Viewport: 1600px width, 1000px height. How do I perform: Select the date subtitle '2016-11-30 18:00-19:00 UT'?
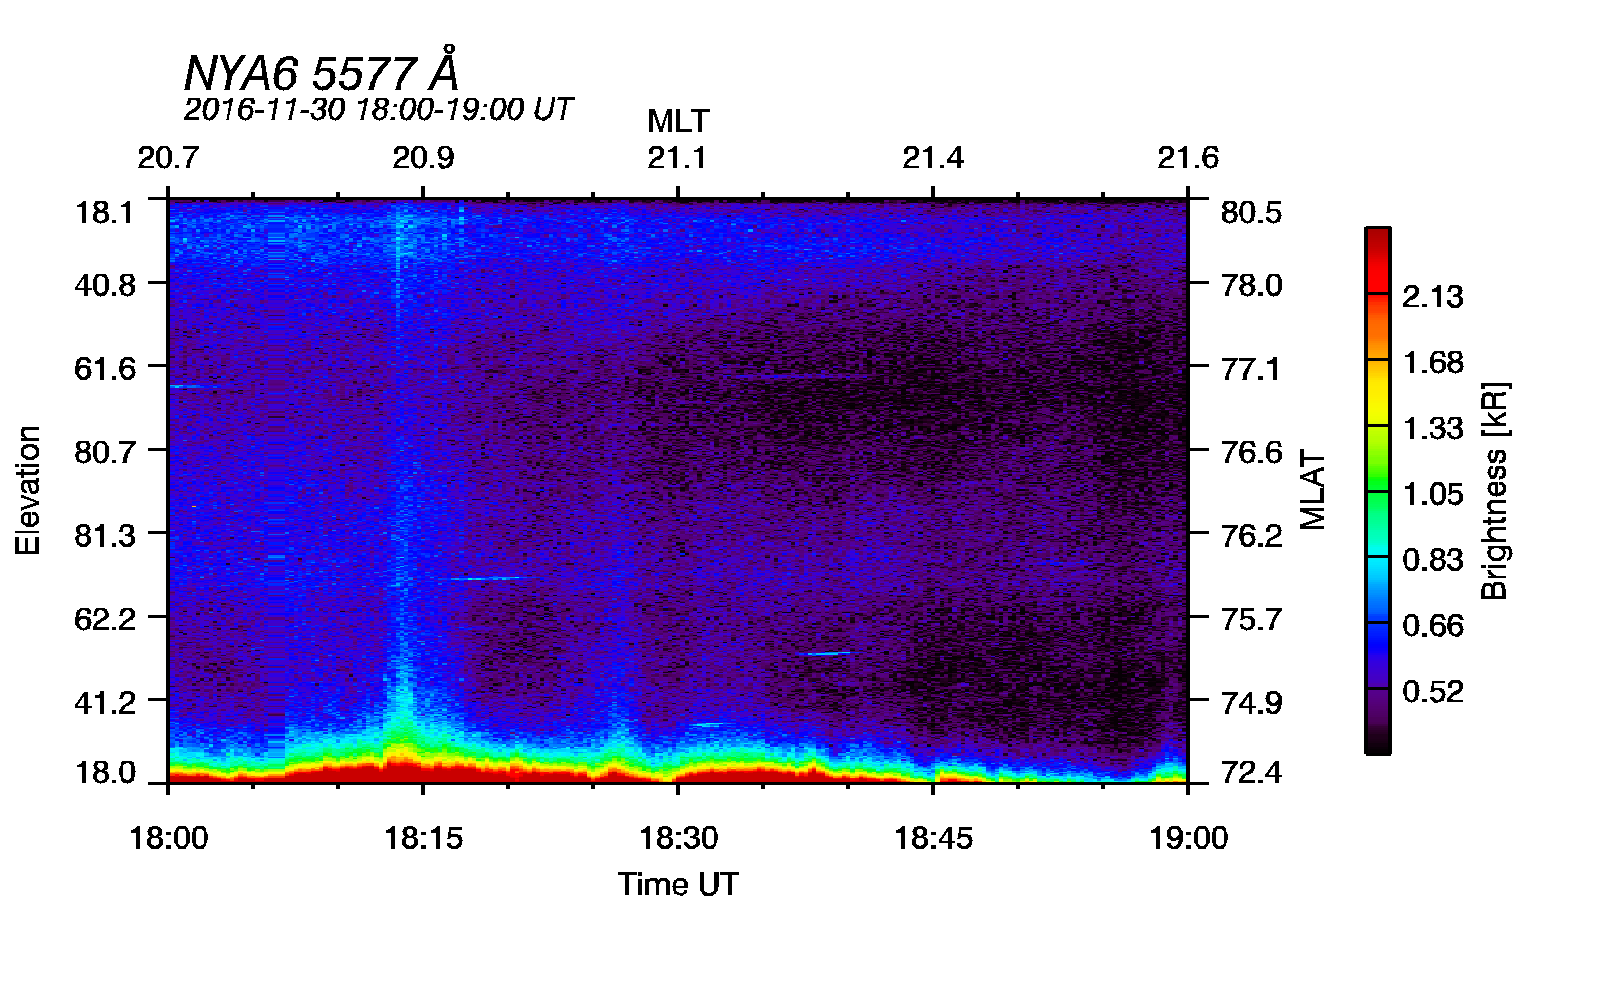(x=378, y=109)
